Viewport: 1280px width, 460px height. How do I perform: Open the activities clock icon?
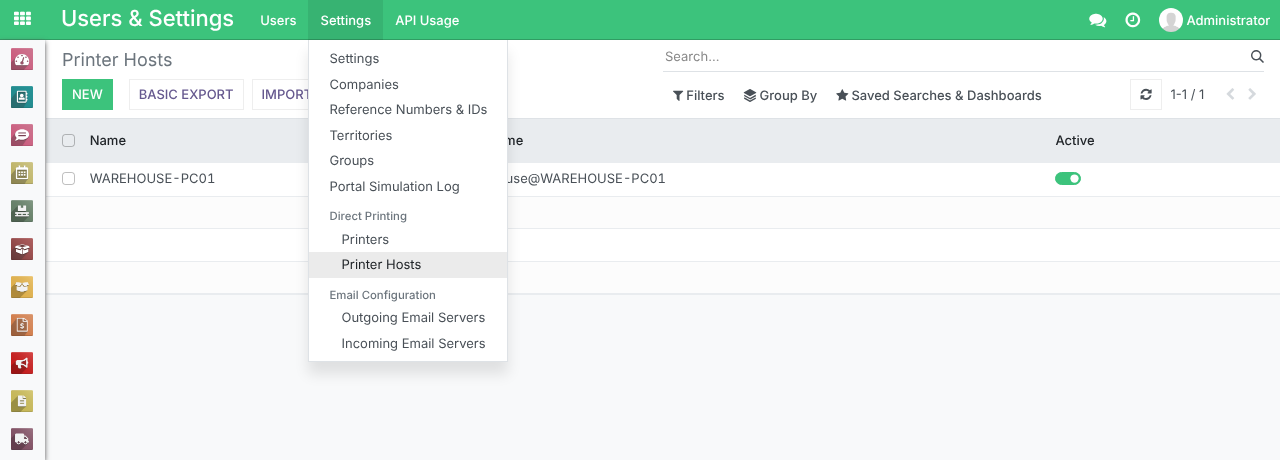(x=1133, y=20)
